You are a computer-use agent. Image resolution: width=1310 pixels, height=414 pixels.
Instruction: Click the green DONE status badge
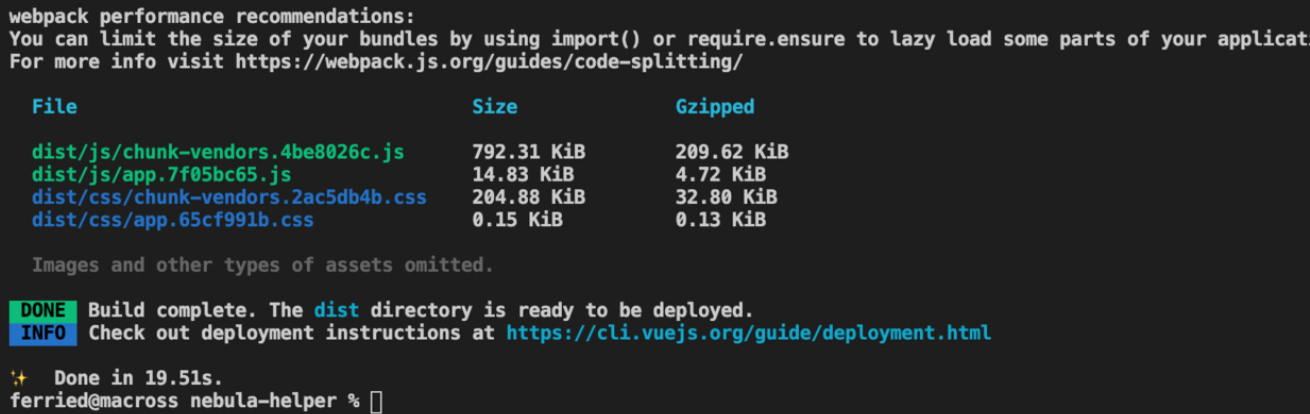point(42,310)
